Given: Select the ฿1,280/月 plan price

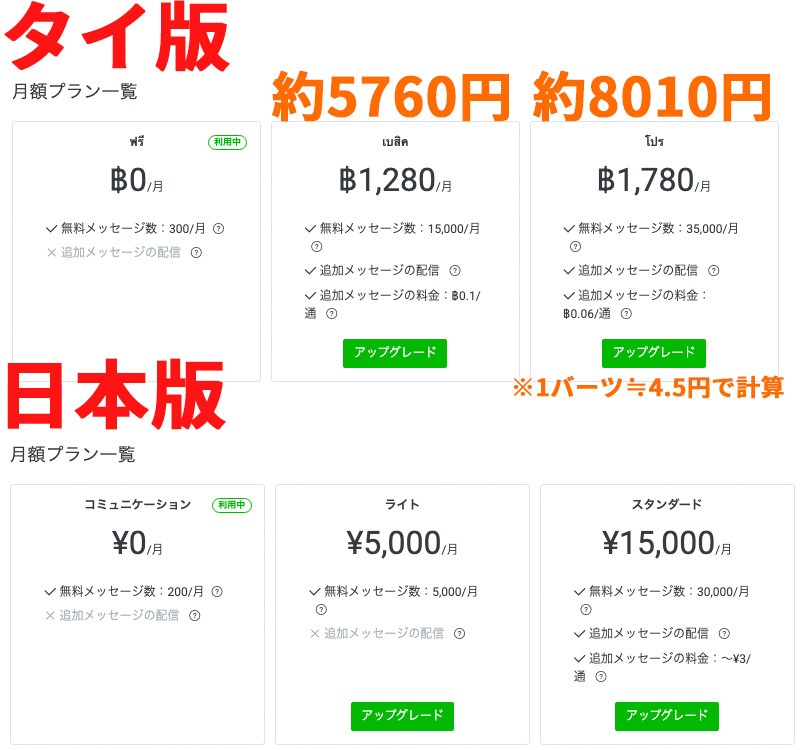Looking at the screenshot, I should pyautogui.click(x=395, y=181).
